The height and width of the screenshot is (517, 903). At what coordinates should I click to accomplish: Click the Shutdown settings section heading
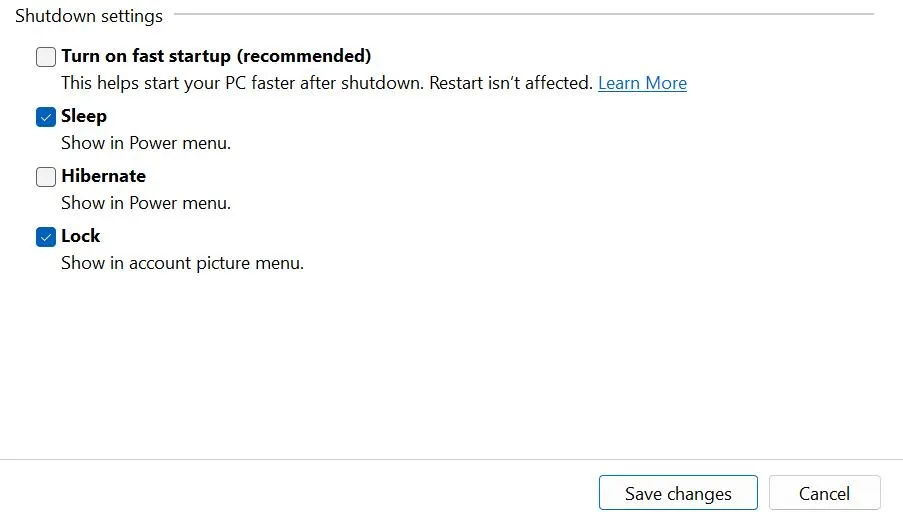pos(89,16)
